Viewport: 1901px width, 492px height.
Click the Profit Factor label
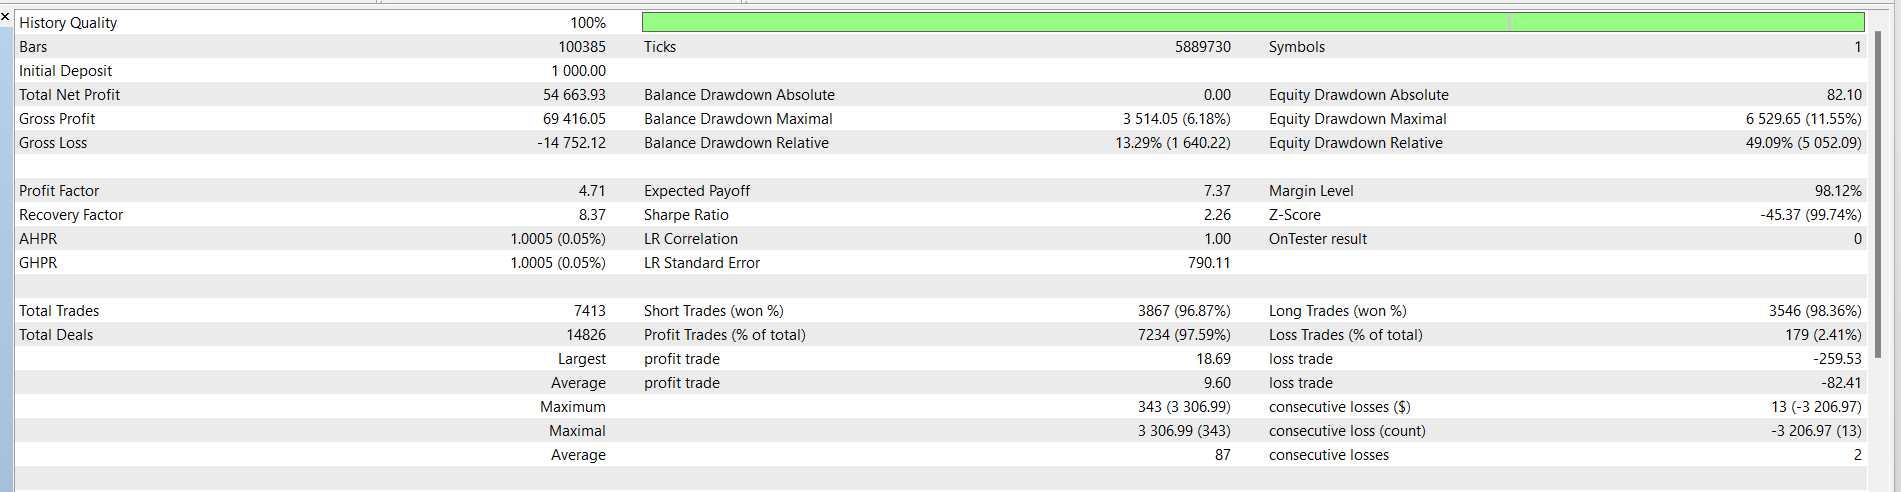pos(59,191)
